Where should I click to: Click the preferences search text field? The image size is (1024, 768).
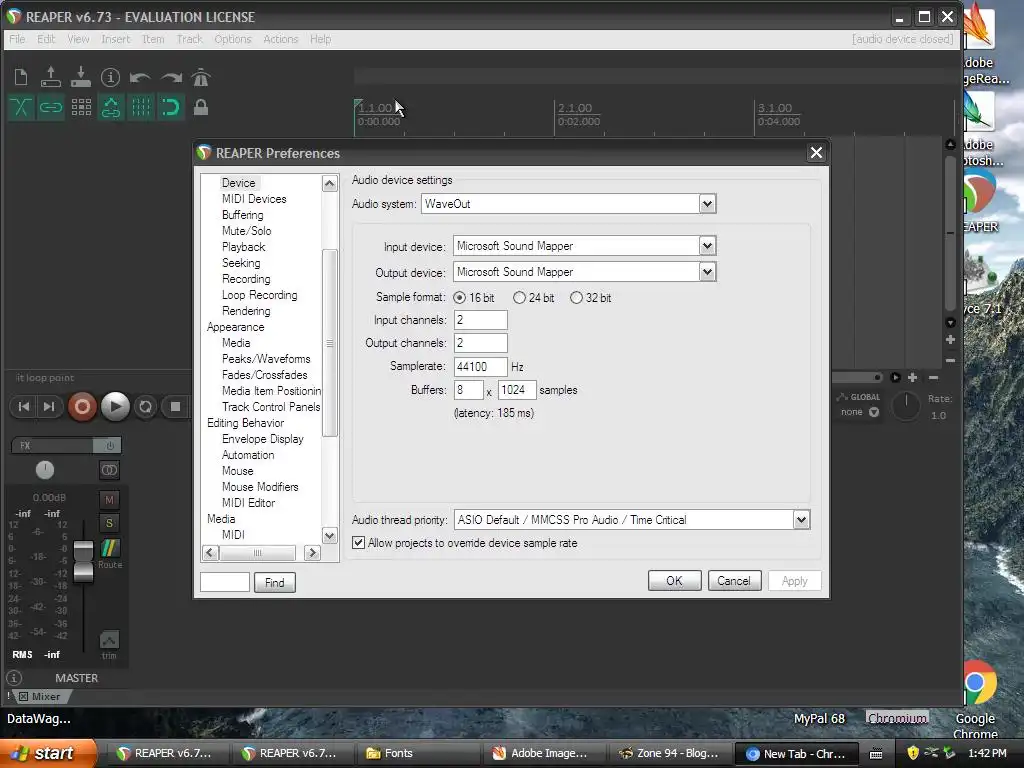coord(225,582)
